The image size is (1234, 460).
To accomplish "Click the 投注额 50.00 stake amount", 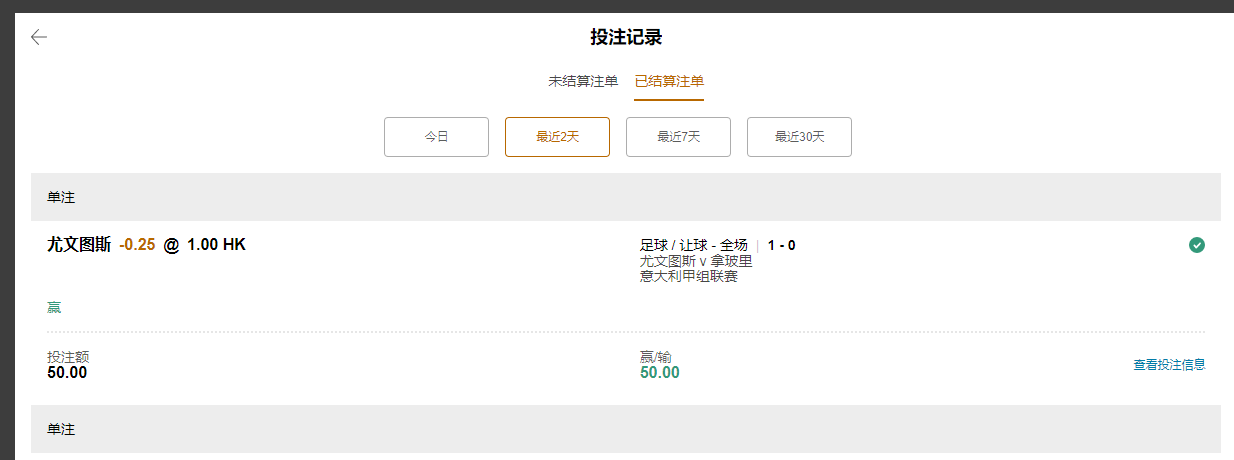I will pyautogui.click(x=67, y=373).
